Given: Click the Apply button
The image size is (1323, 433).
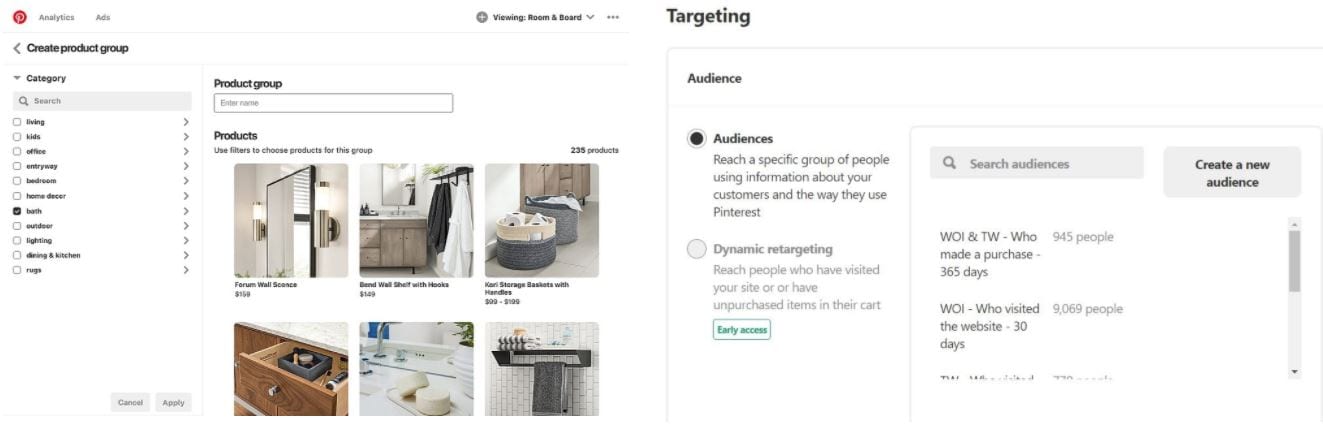Looking at the screenshot, I should [x=173, y=402].
